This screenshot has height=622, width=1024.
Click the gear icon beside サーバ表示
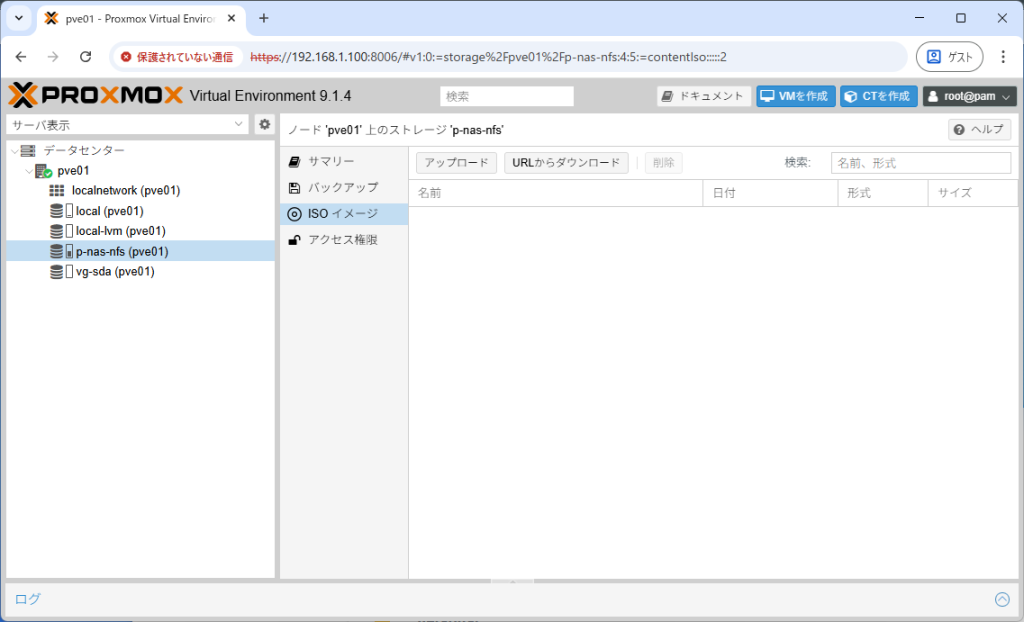click(x=263, y=124)
